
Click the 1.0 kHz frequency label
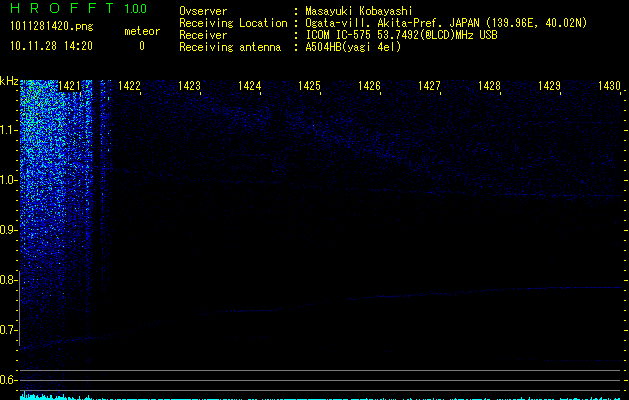(9, 180)
